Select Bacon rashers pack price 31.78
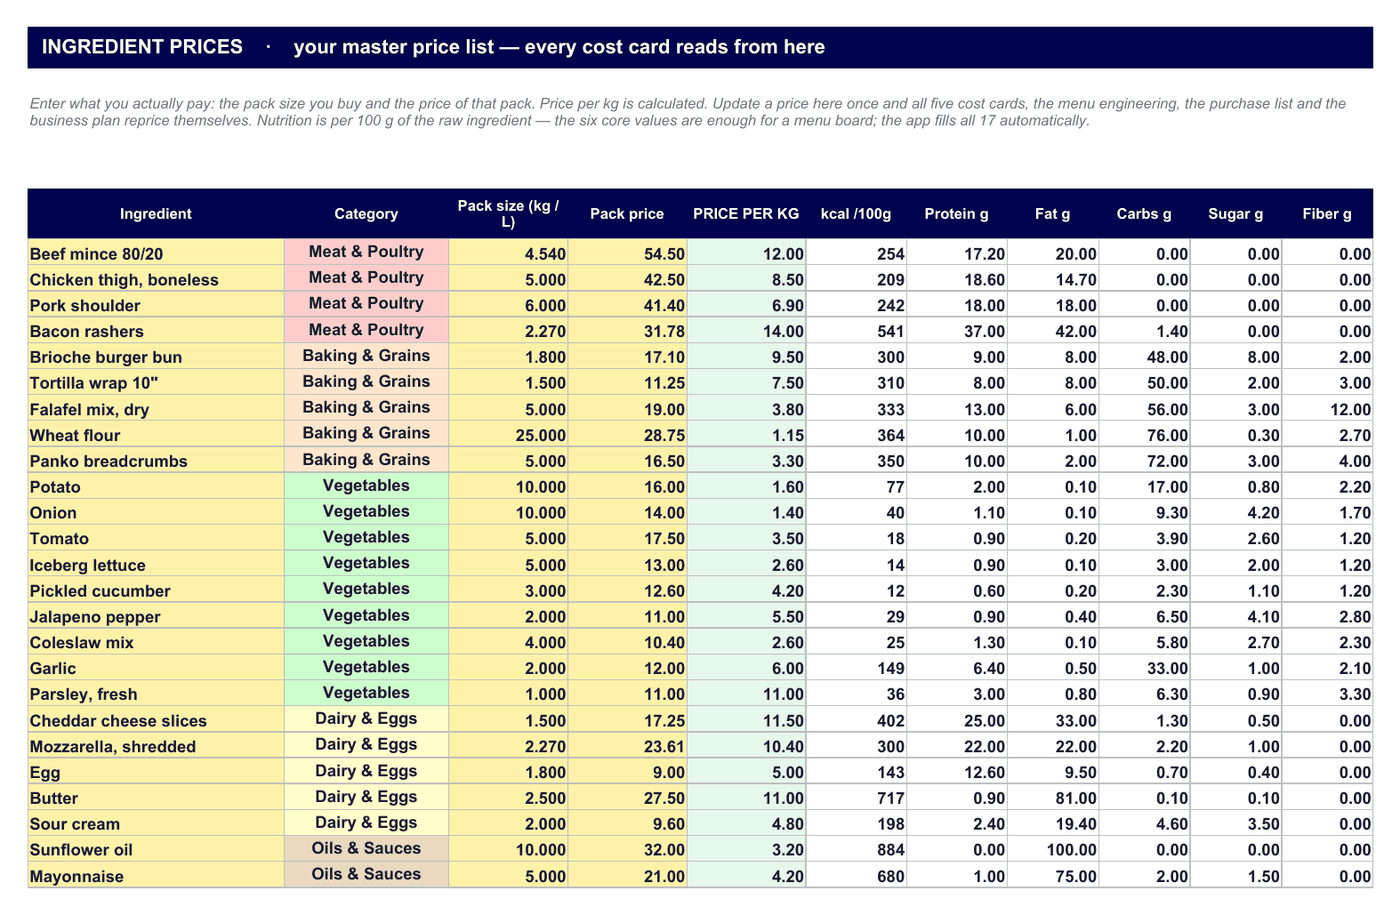 (627, 332)
